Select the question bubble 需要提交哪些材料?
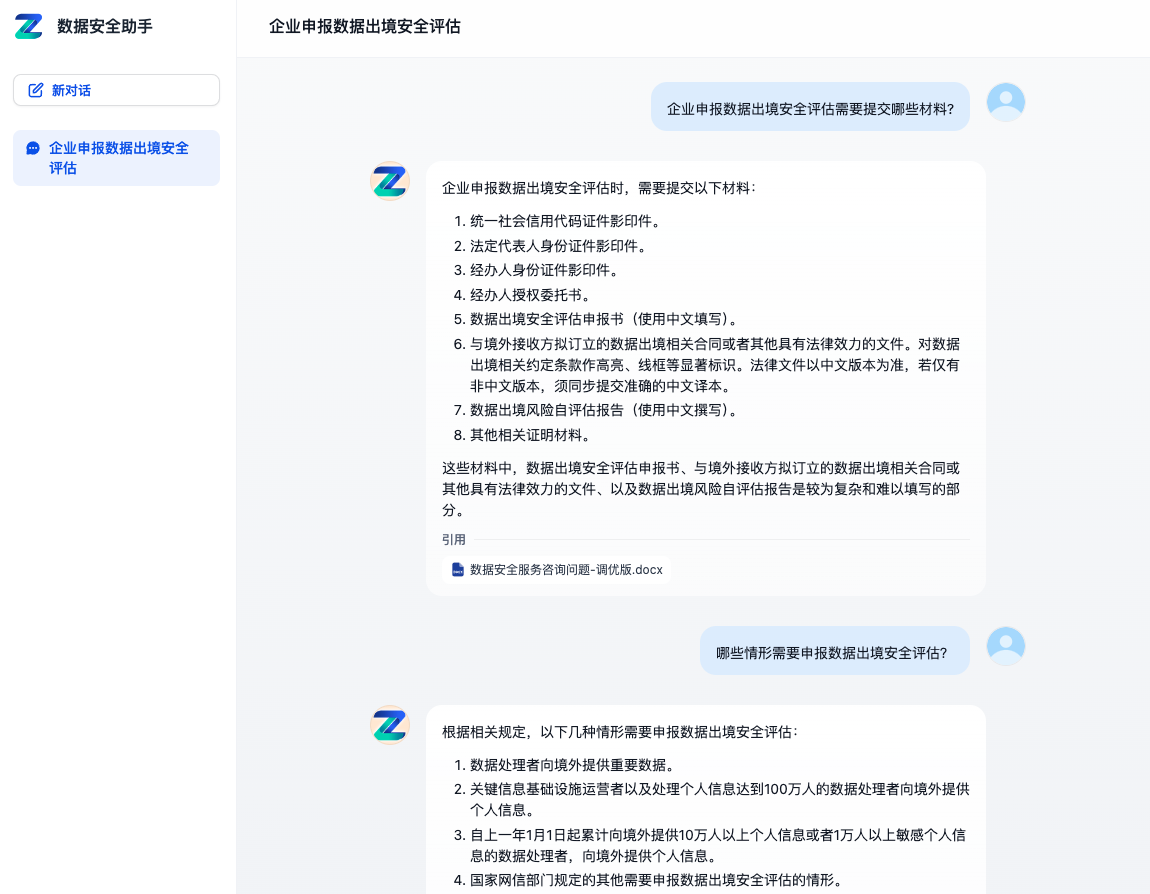The width and height of the screenshot is (1150, 894). 810,107
